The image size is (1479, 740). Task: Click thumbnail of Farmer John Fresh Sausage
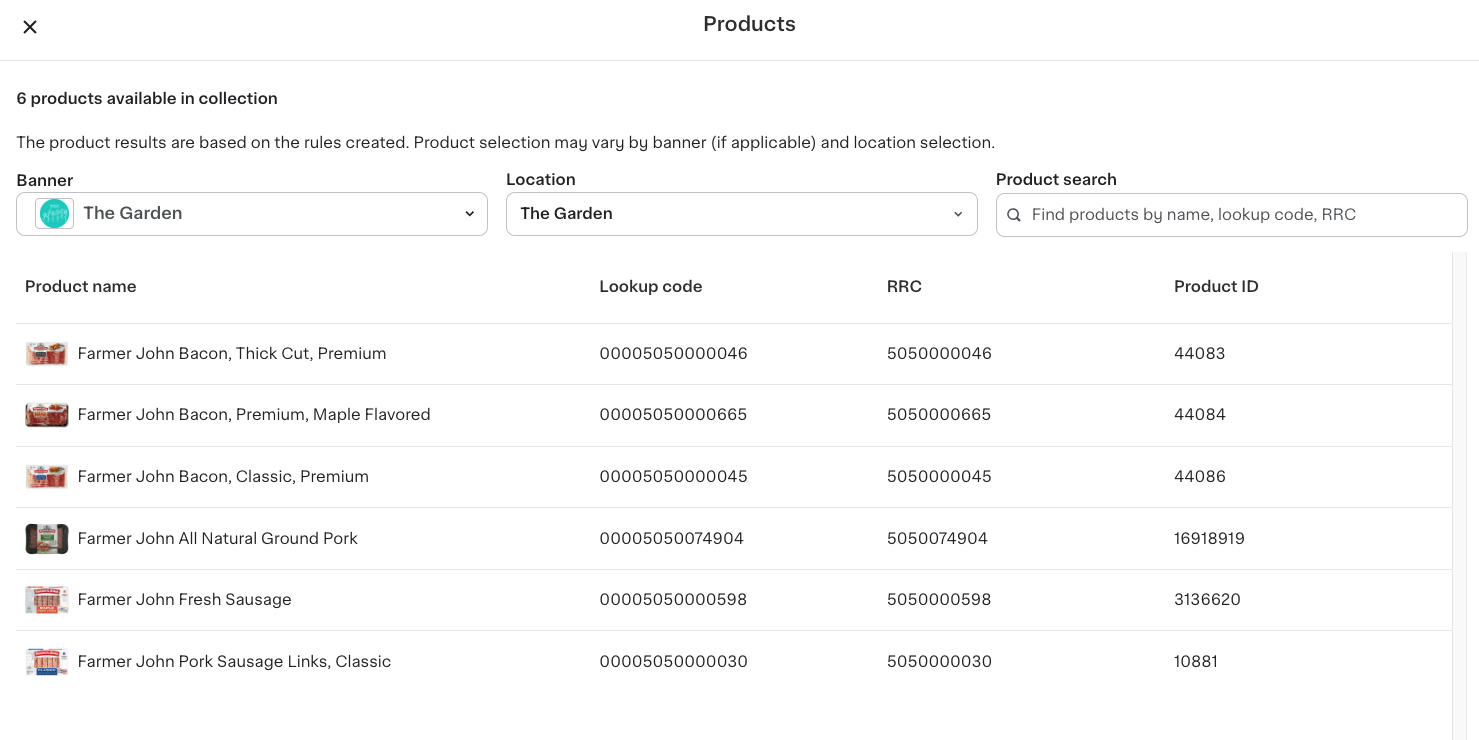coord(47,600)
